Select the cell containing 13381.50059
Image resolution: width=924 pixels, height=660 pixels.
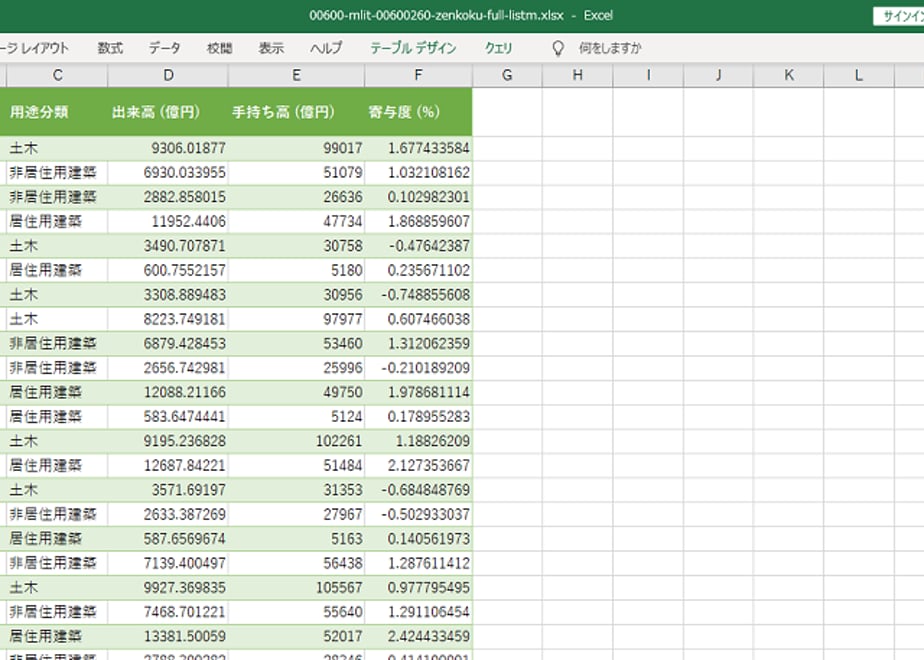(168, 636)
